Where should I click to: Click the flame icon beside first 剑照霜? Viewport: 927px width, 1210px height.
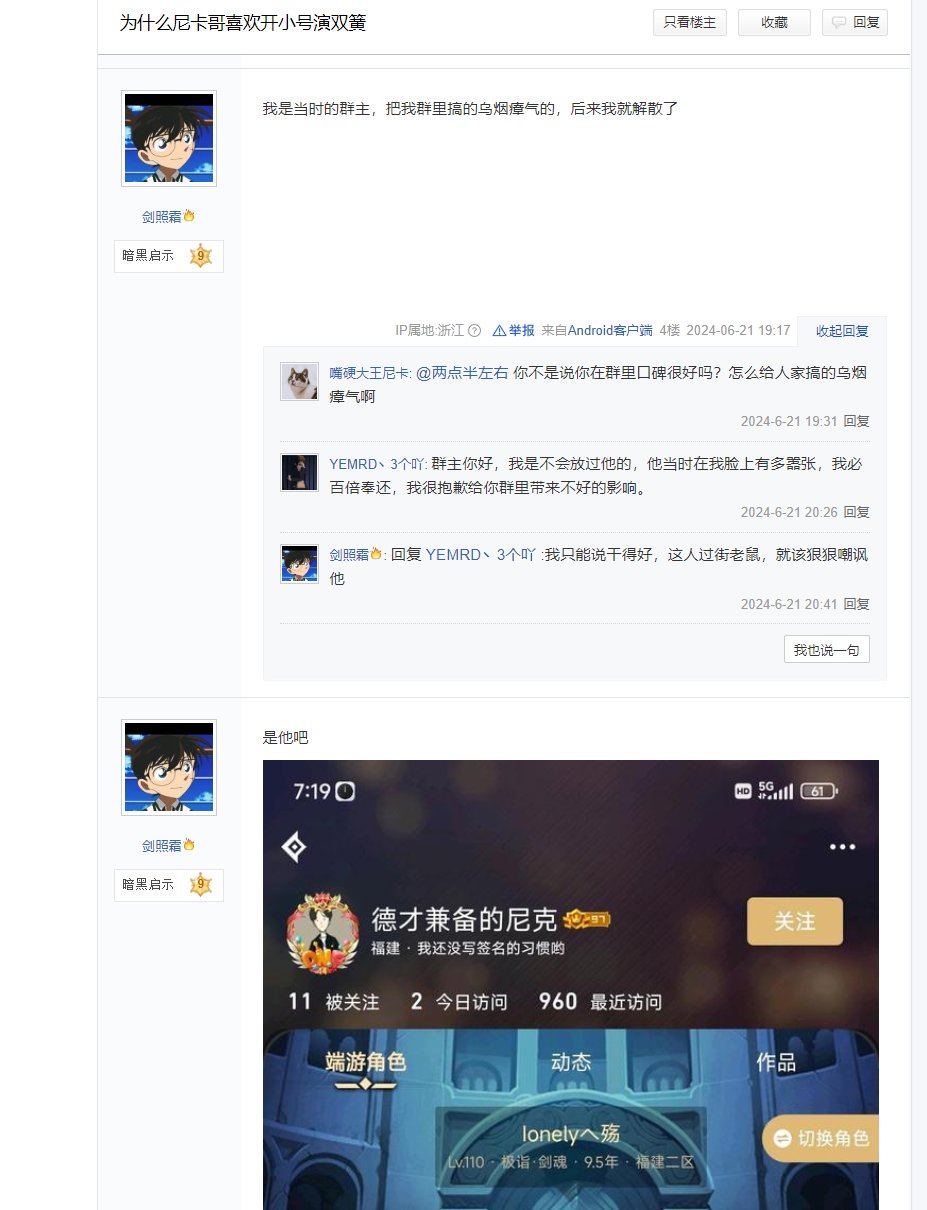pos(189,216)
